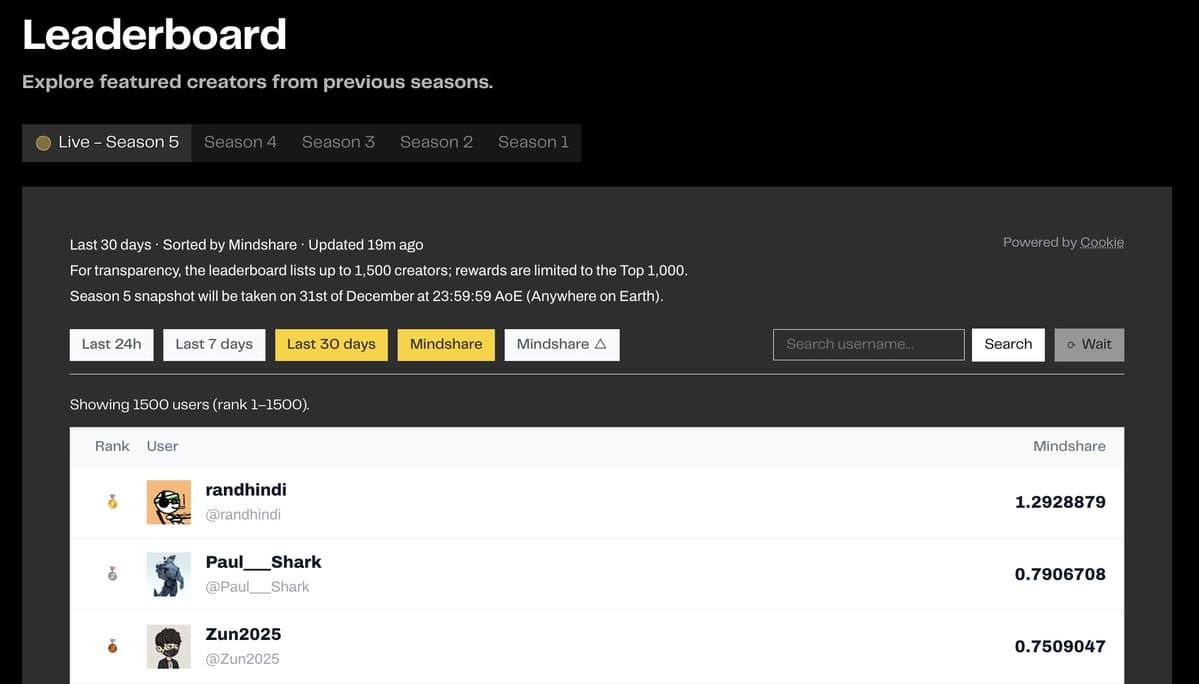Click the search username input field
Image resolution: width=1199 pixels, height=684 pixels.
(x=868, y=344)
